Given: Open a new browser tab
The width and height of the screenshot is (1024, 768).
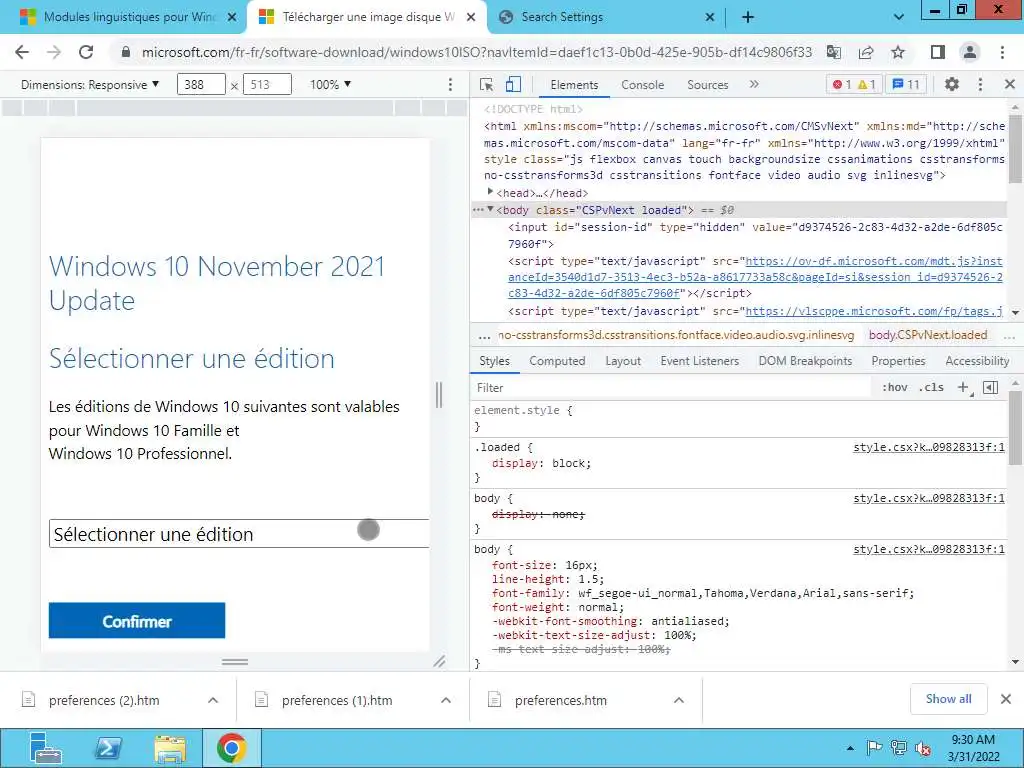Looking at the screenshot, I should (748, 17).
